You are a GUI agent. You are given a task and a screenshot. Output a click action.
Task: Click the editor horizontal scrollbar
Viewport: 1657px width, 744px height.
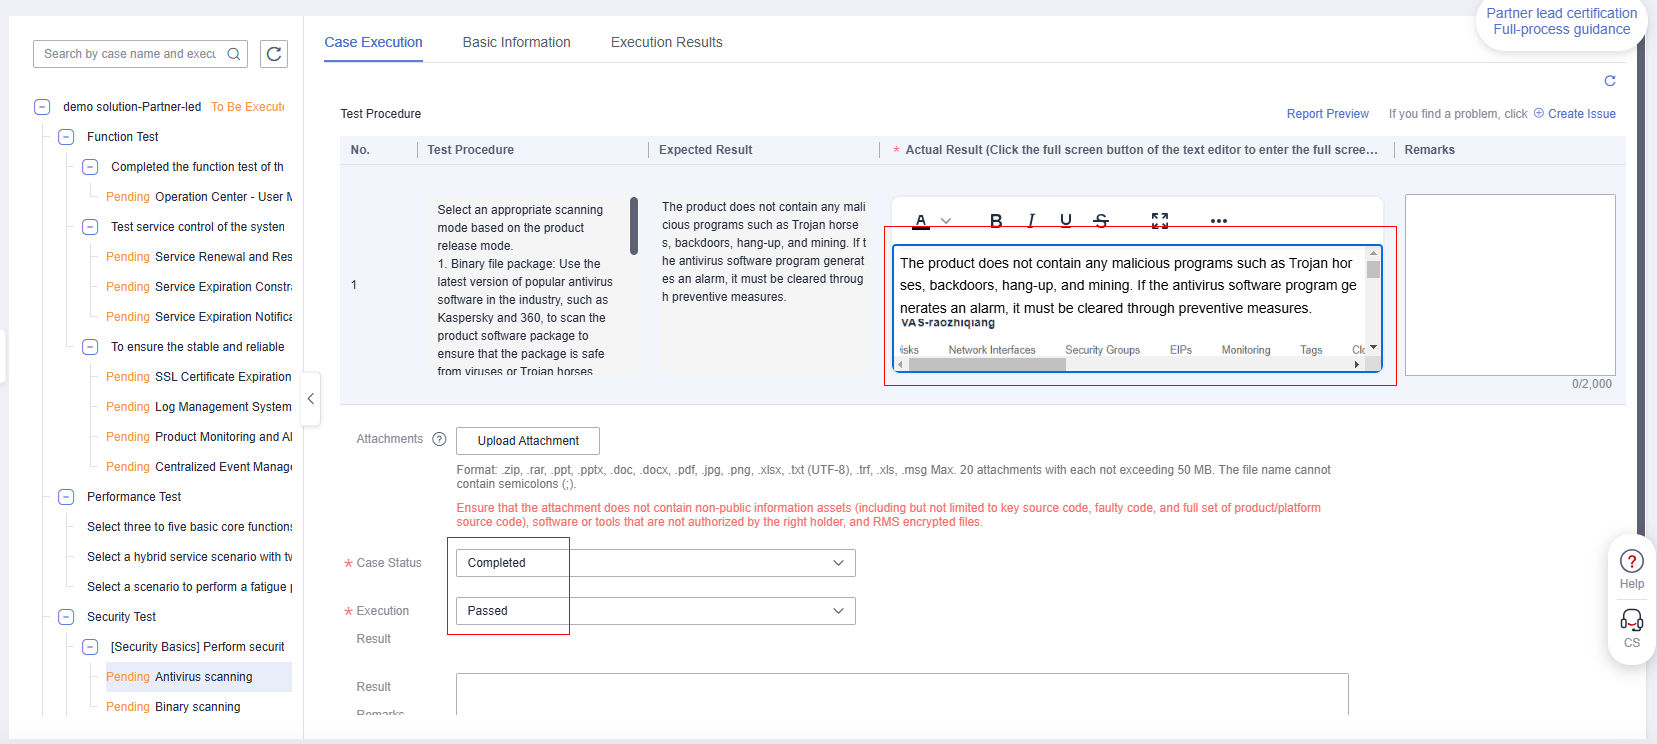987,365
